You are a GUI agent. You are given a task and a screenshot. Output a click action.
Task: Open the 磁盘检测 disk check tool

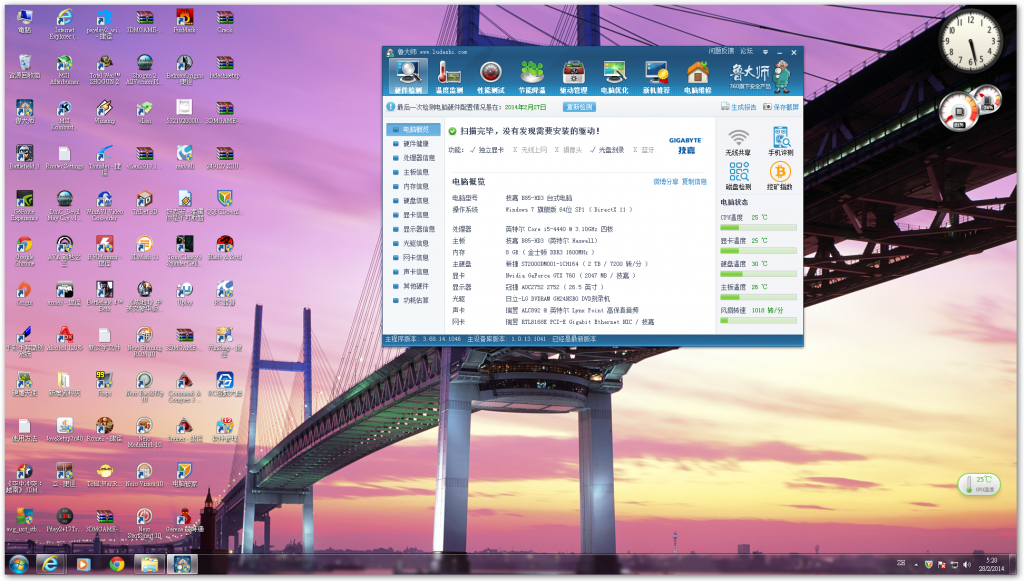pos(738,176)
